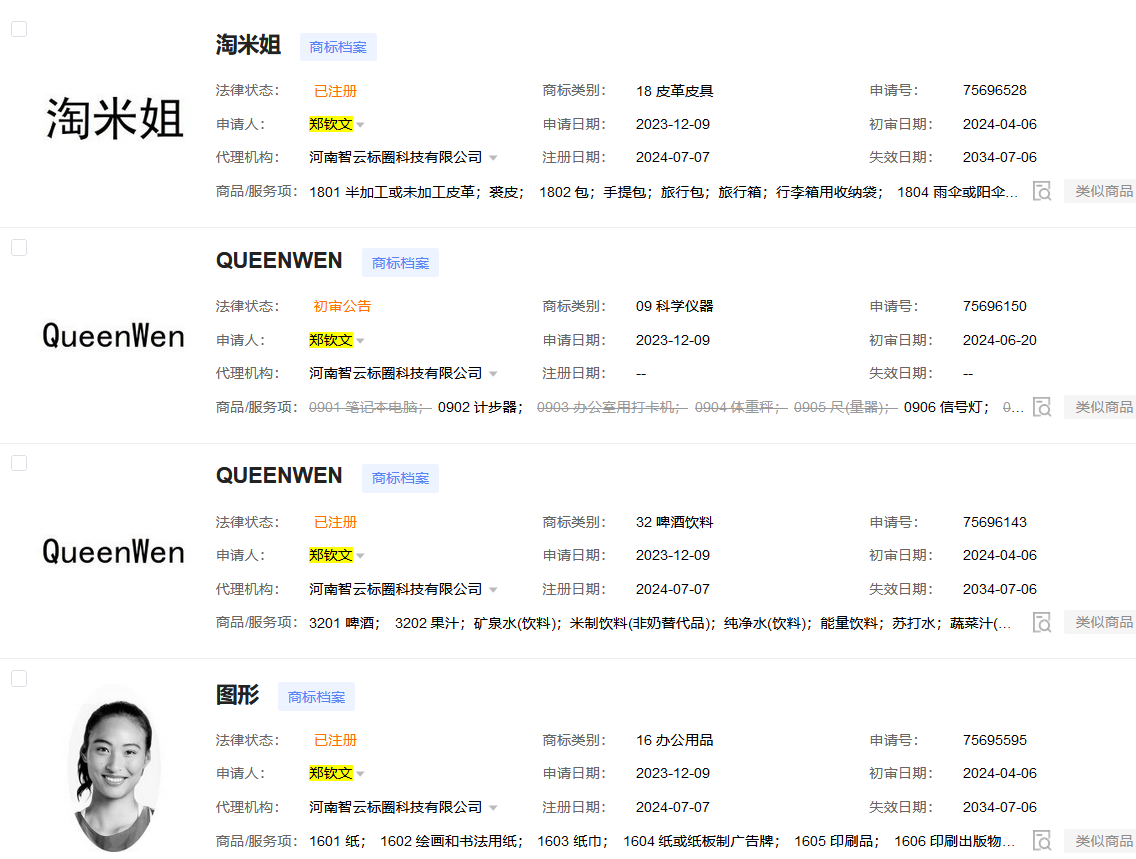
Task: Click agency name in 图形 entry
Action: [x=396, y=807]
